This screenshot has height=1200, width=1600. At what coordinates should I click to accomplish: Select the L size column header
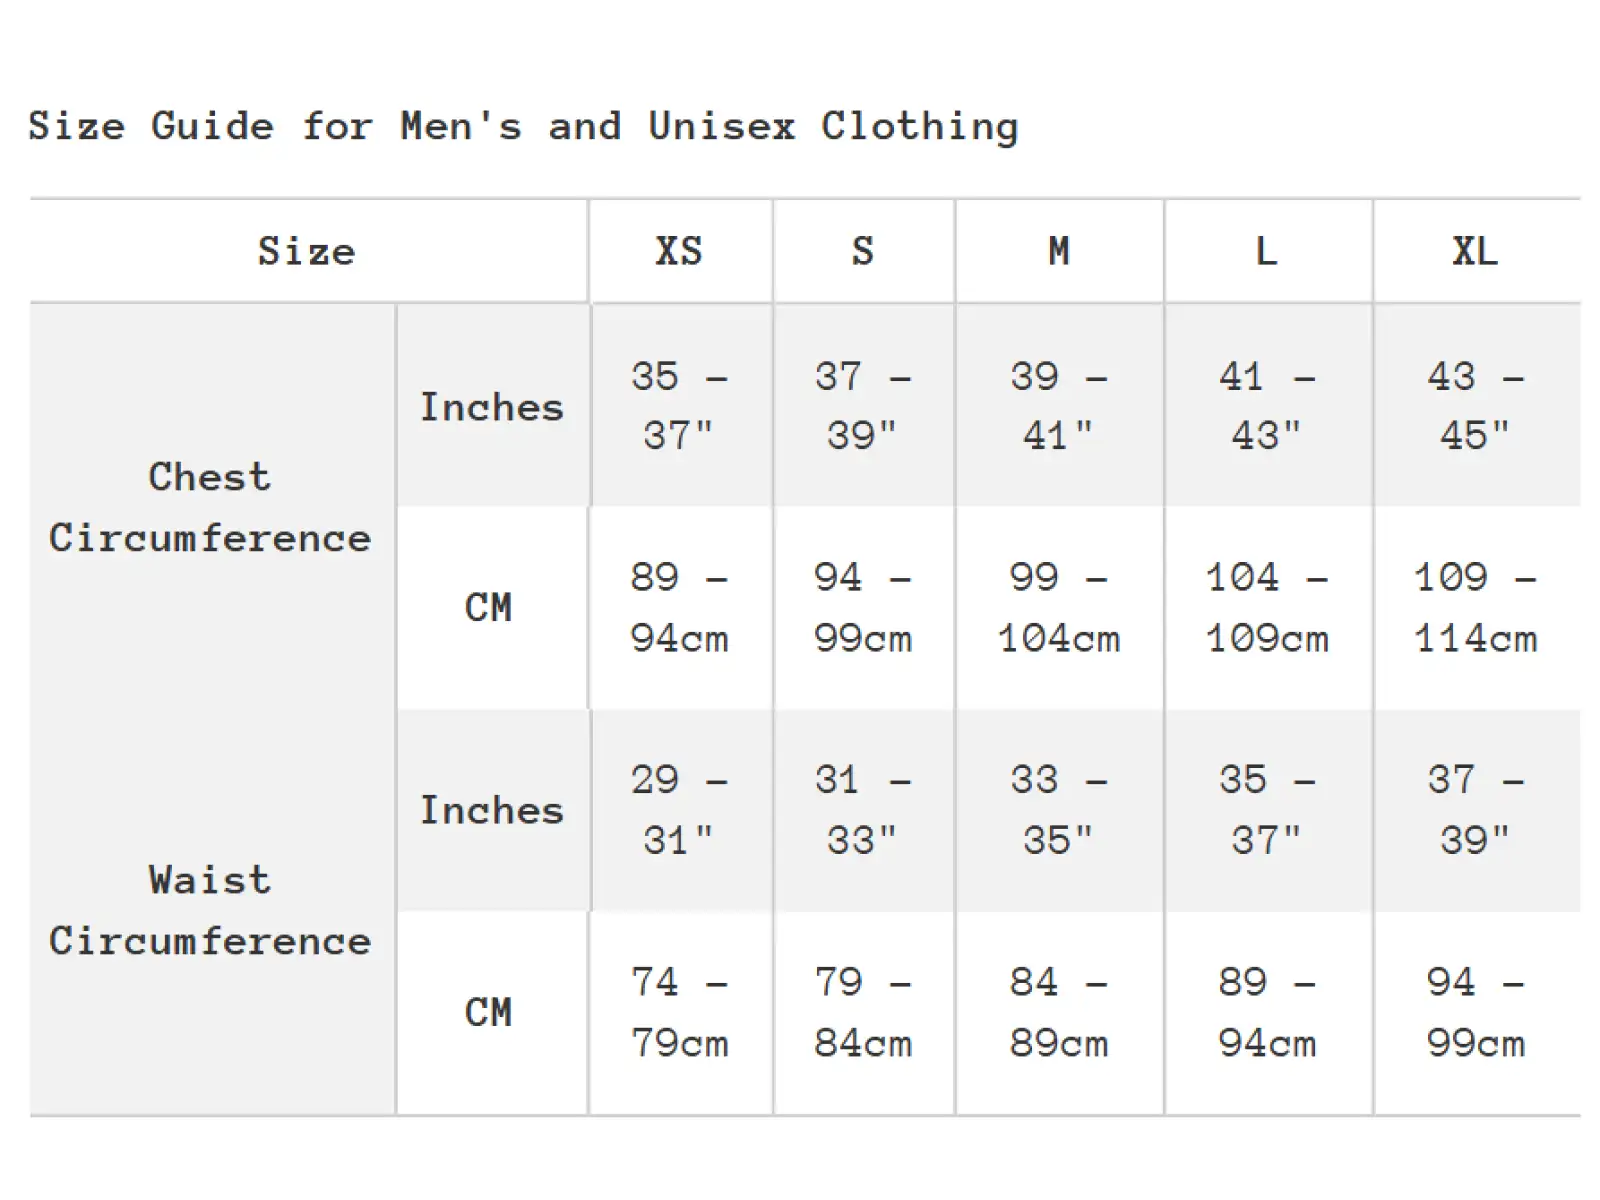[x=1267, y=251]
